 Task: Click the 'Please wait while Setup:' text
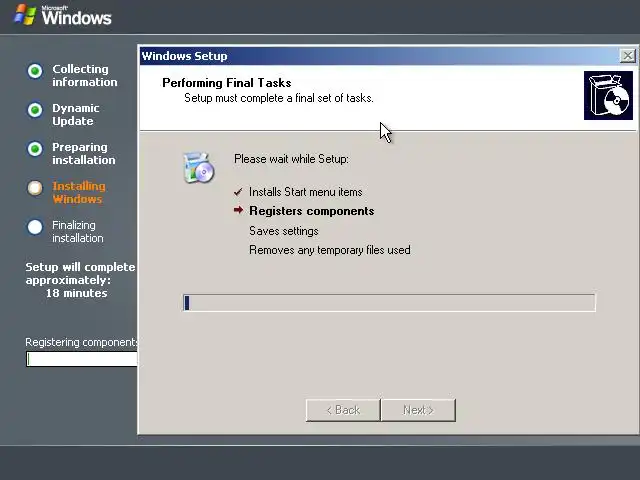click(x=291, y=159)
